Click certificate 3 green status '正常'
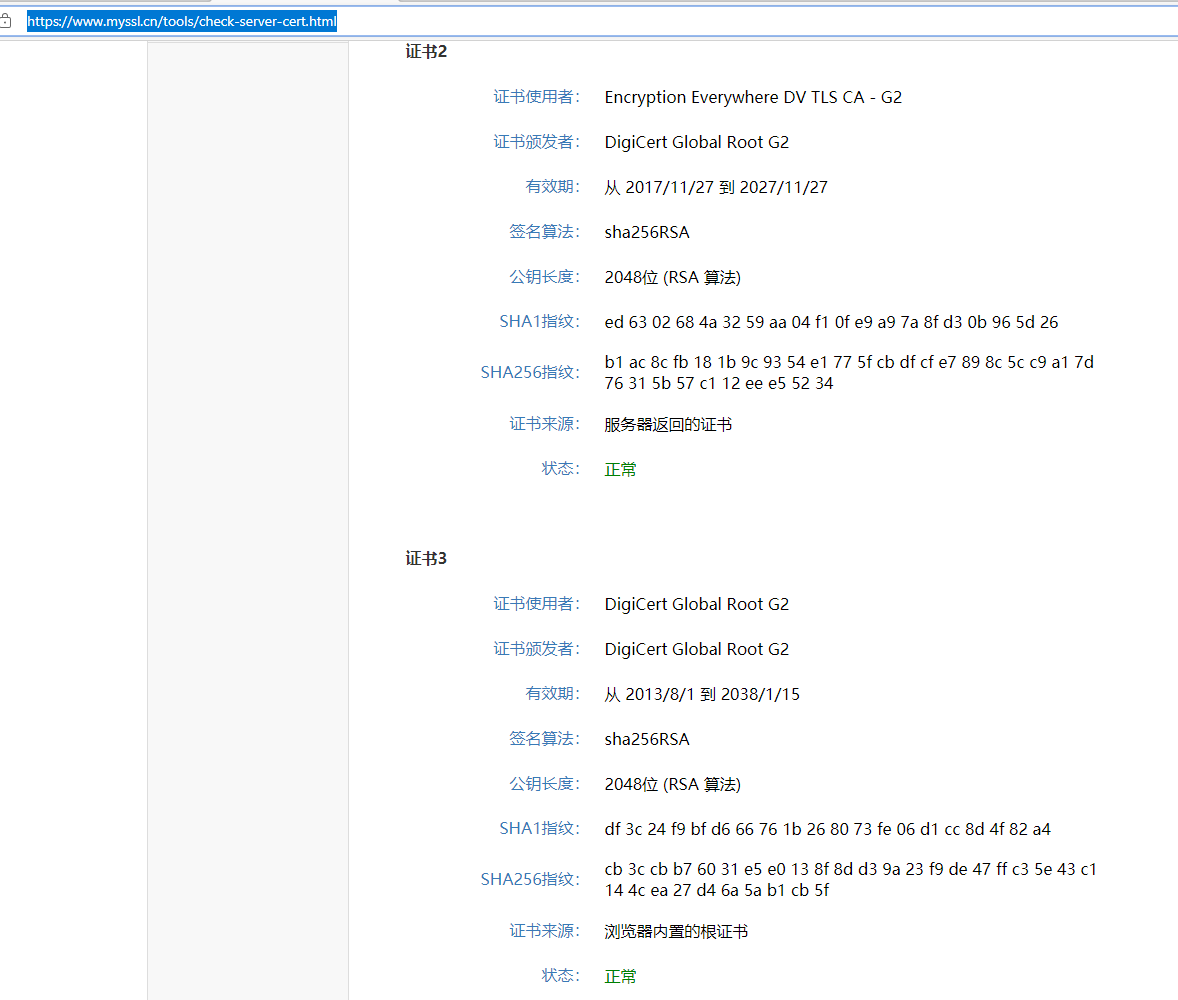 pos(621,977)
